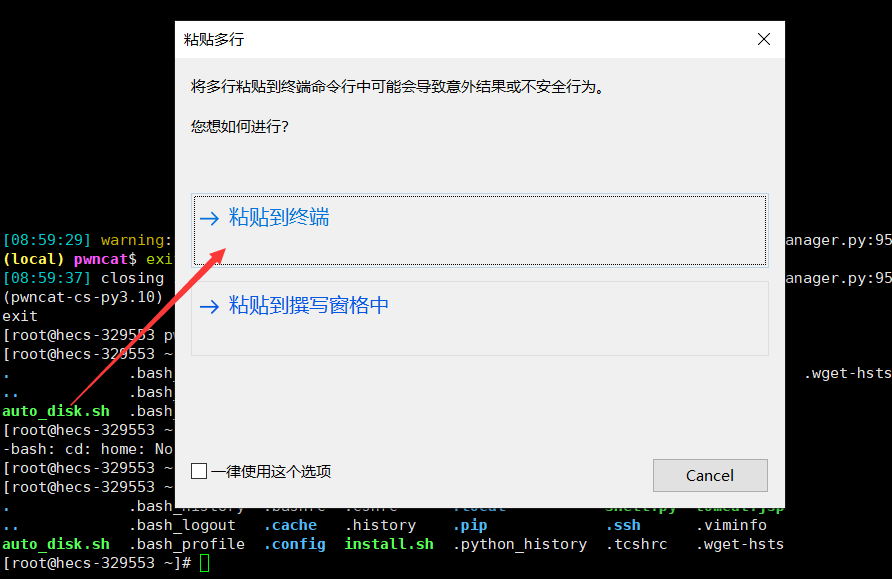The width and height of the screenshot is (892, 579).
Task: Click the .wget-hsts filename
Action: tap(740, 543)
